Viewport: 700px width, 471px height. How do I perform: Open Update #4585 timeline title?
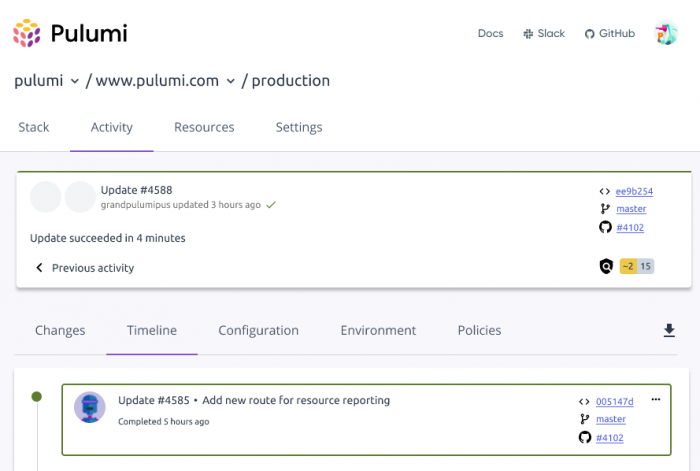pos(254,400)
